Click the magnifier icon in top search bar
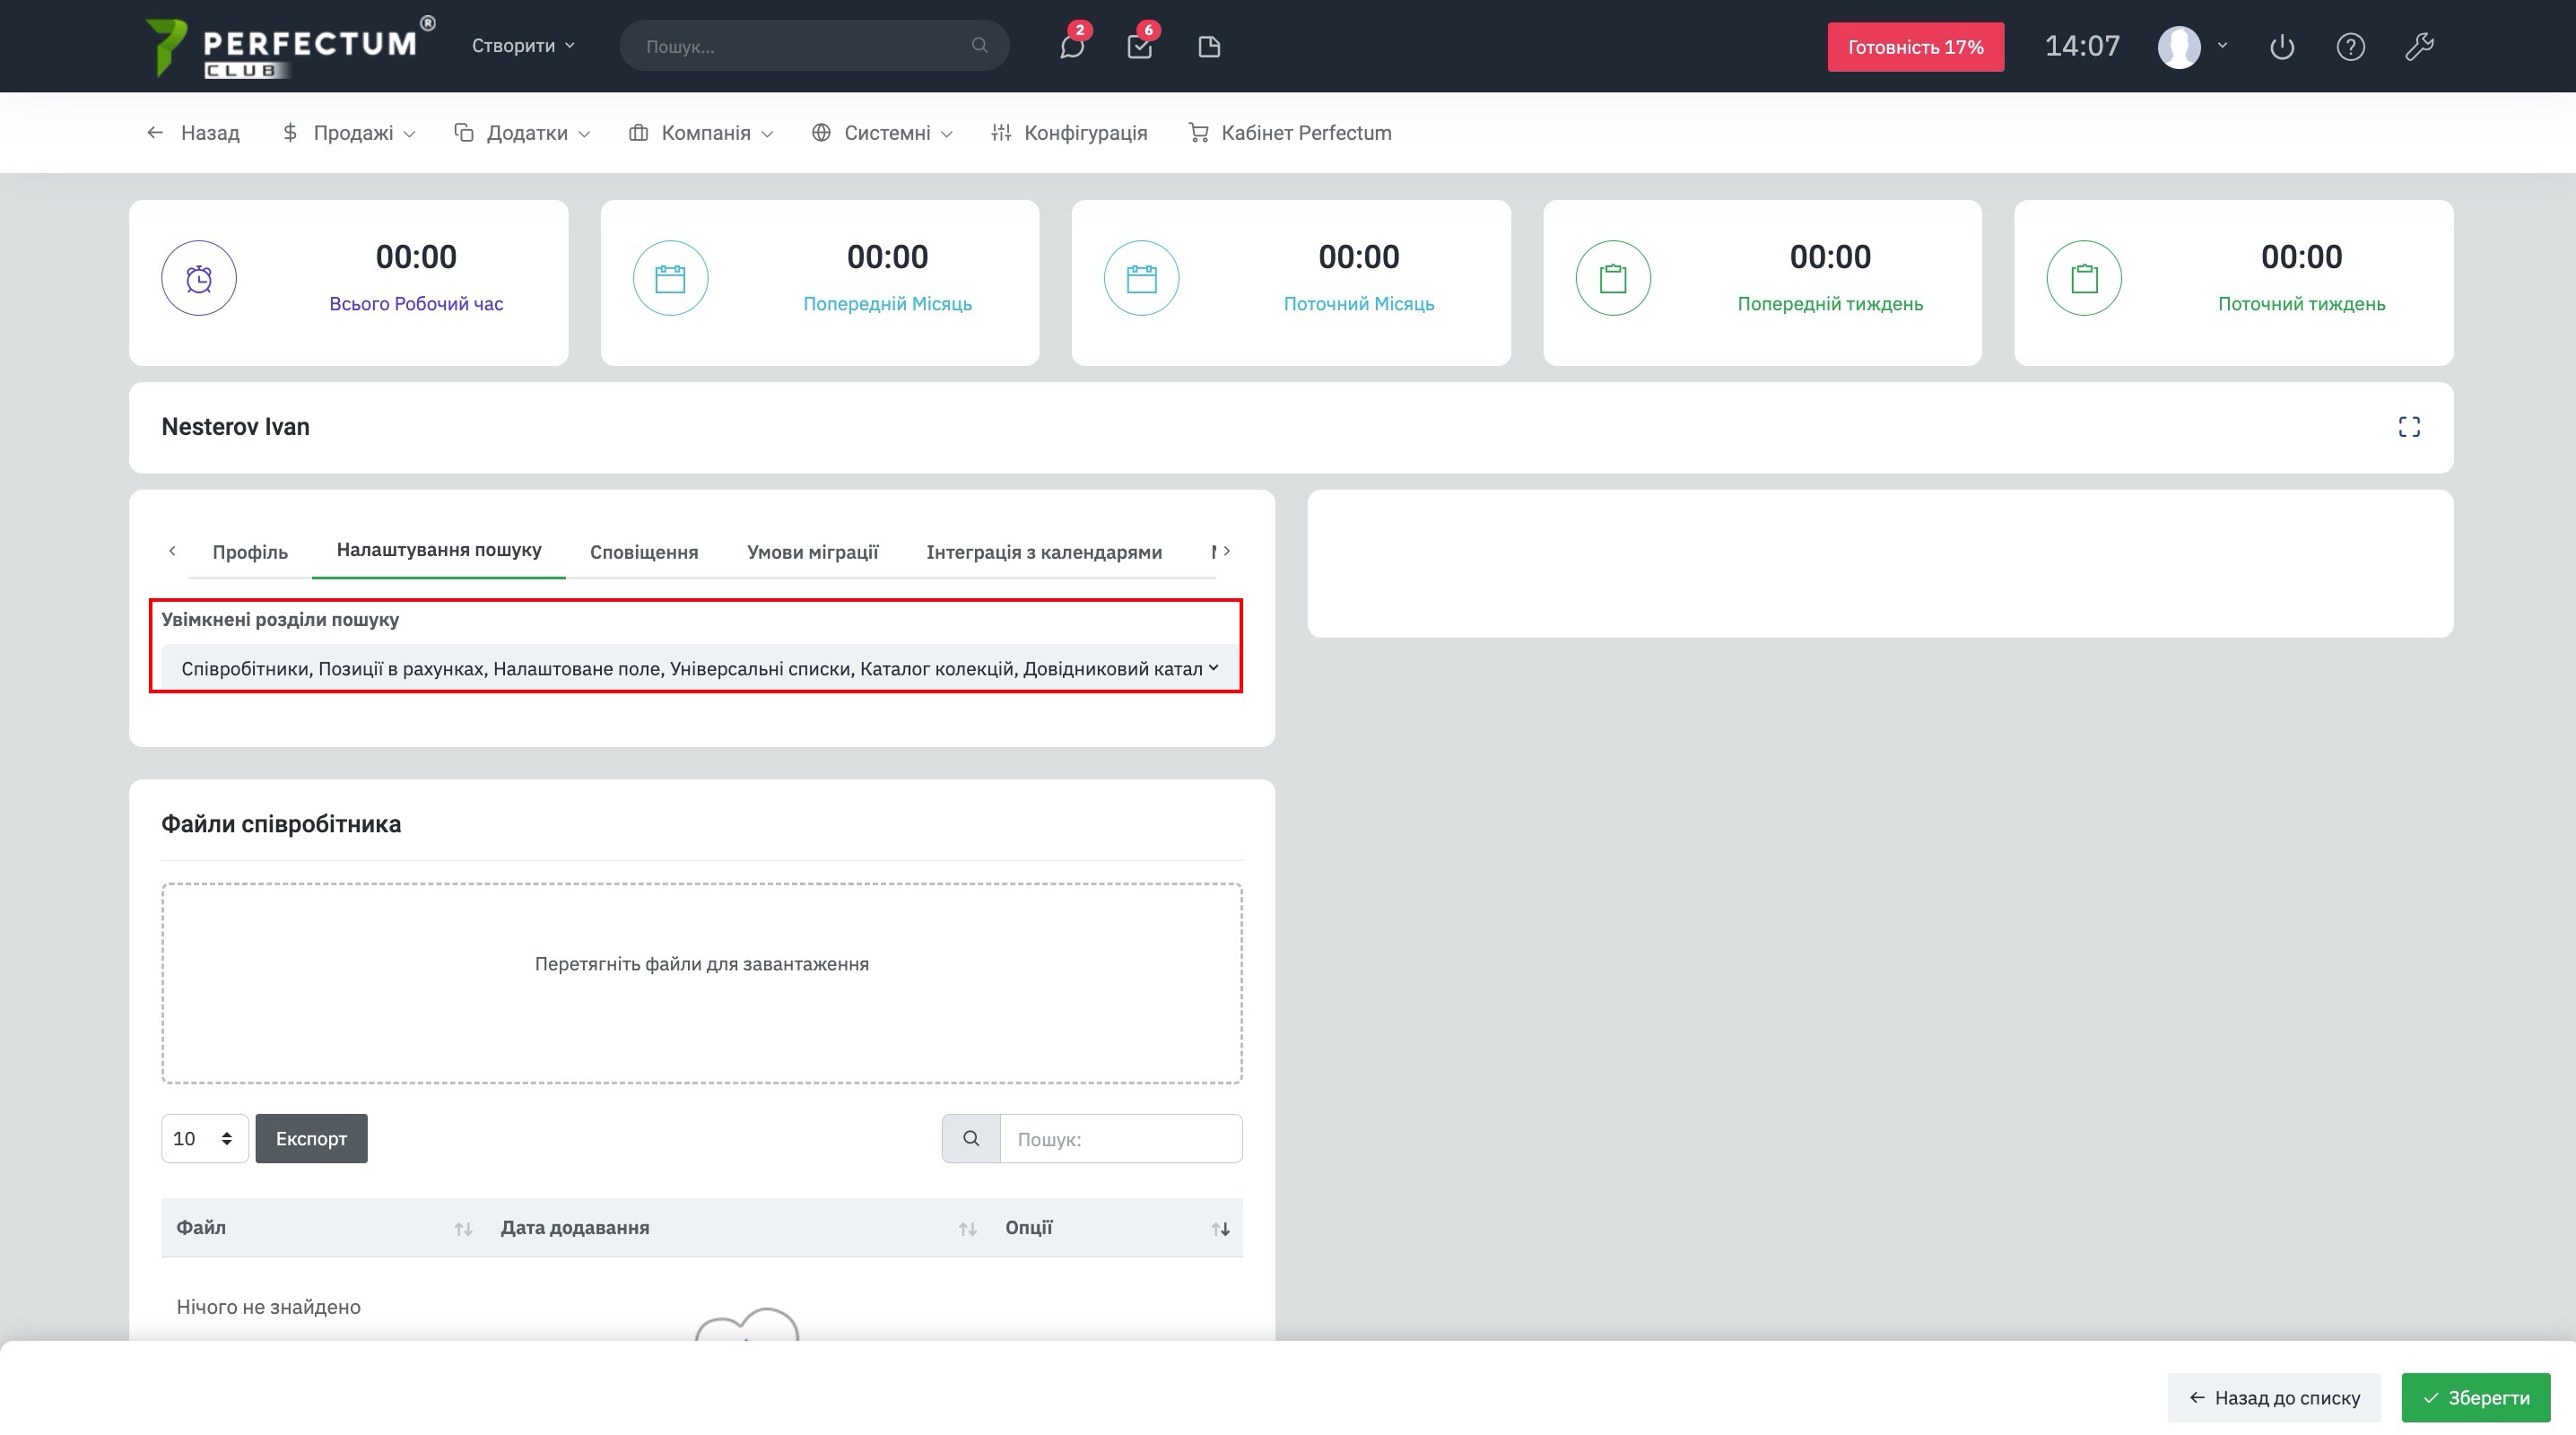This screenshot has height=1435, width=2576. coord(979,45)
